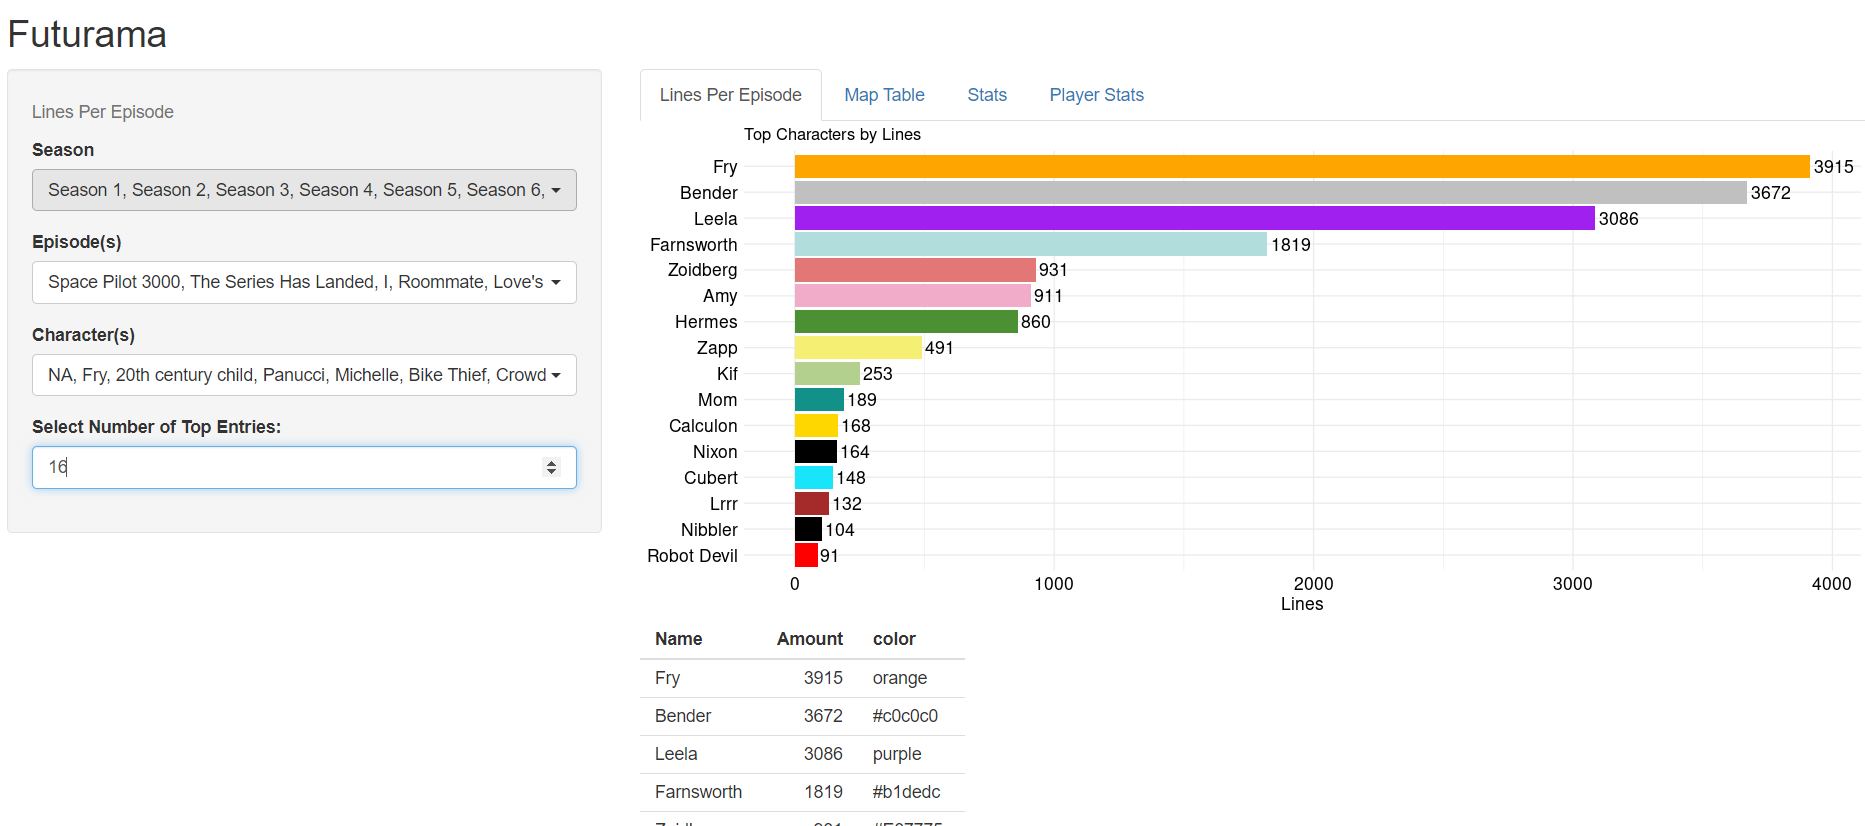1865x826 pixels.
Task: Click the Futurama page title
Action: [x=87, y=35]
